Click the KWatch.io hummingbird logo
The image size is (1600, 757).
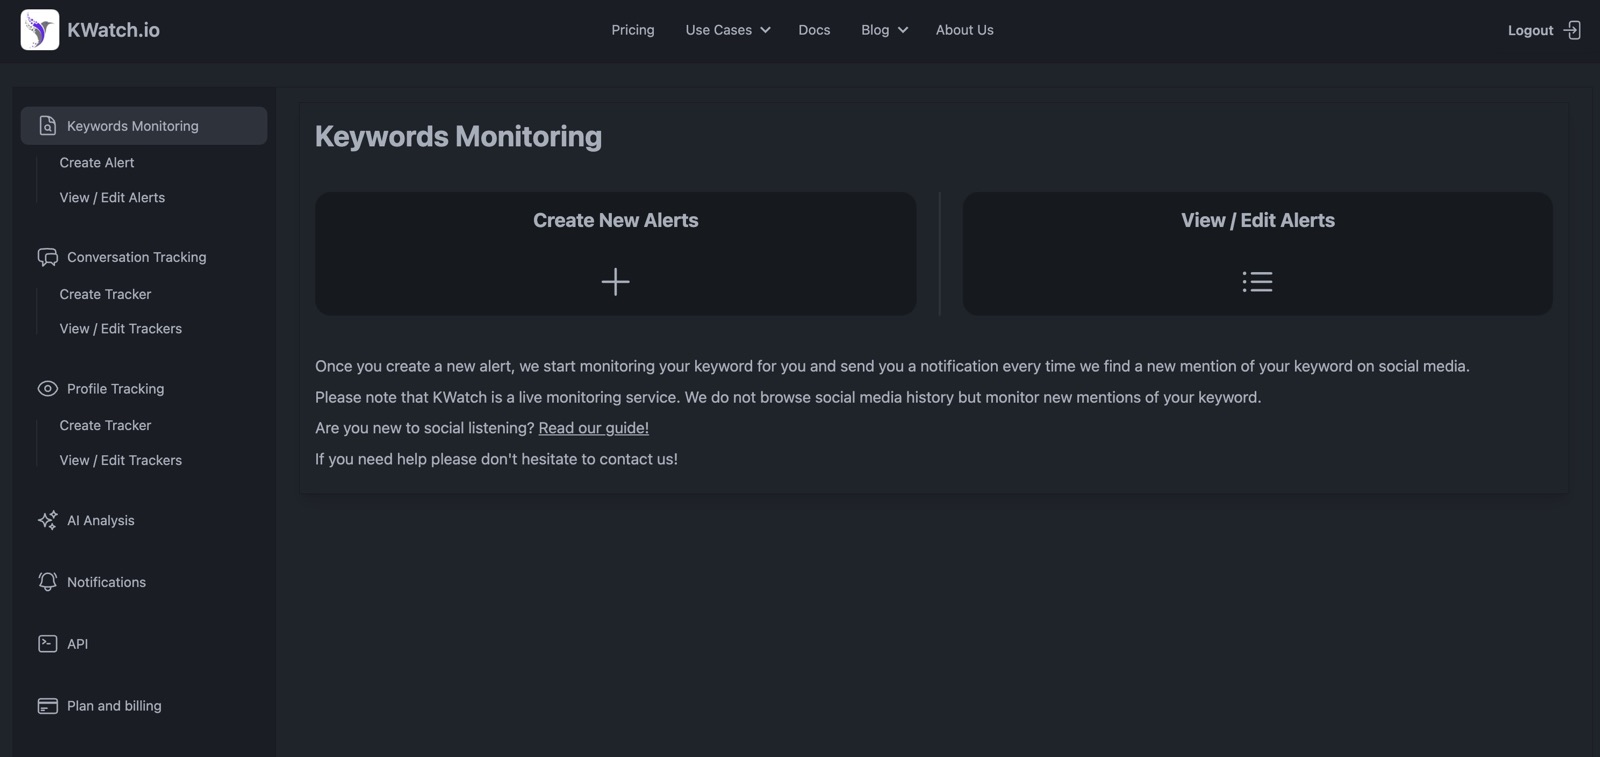click(40, 30)
